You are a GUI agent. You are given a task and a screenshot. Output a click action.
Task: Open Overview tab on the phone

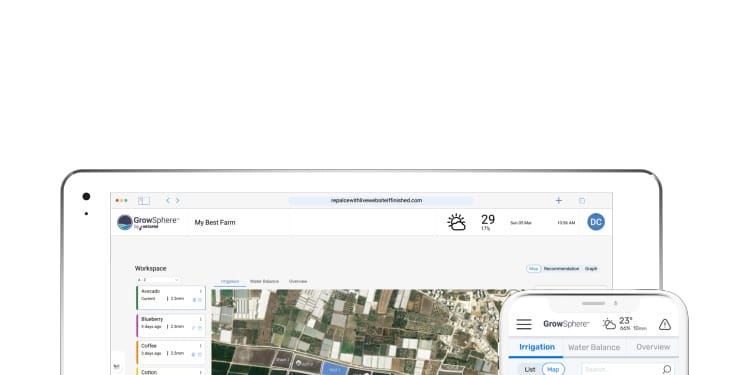point(653,347)
